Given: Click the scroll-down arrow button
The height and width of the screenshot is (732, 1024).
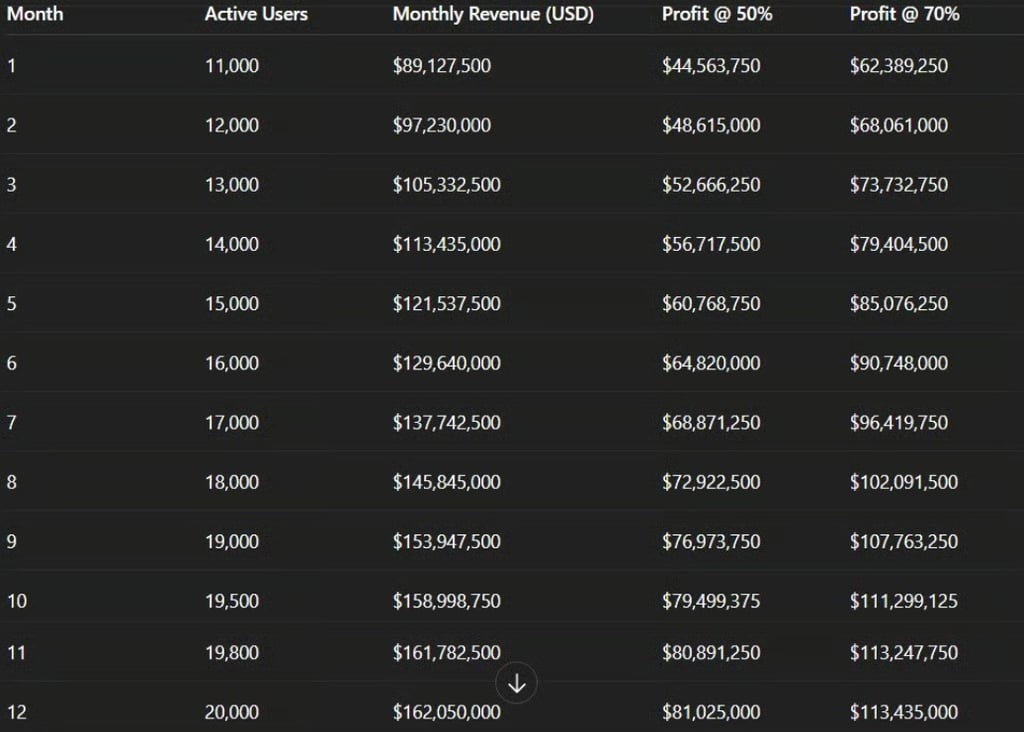Looking at the screenshot, I should coord(517,684).
